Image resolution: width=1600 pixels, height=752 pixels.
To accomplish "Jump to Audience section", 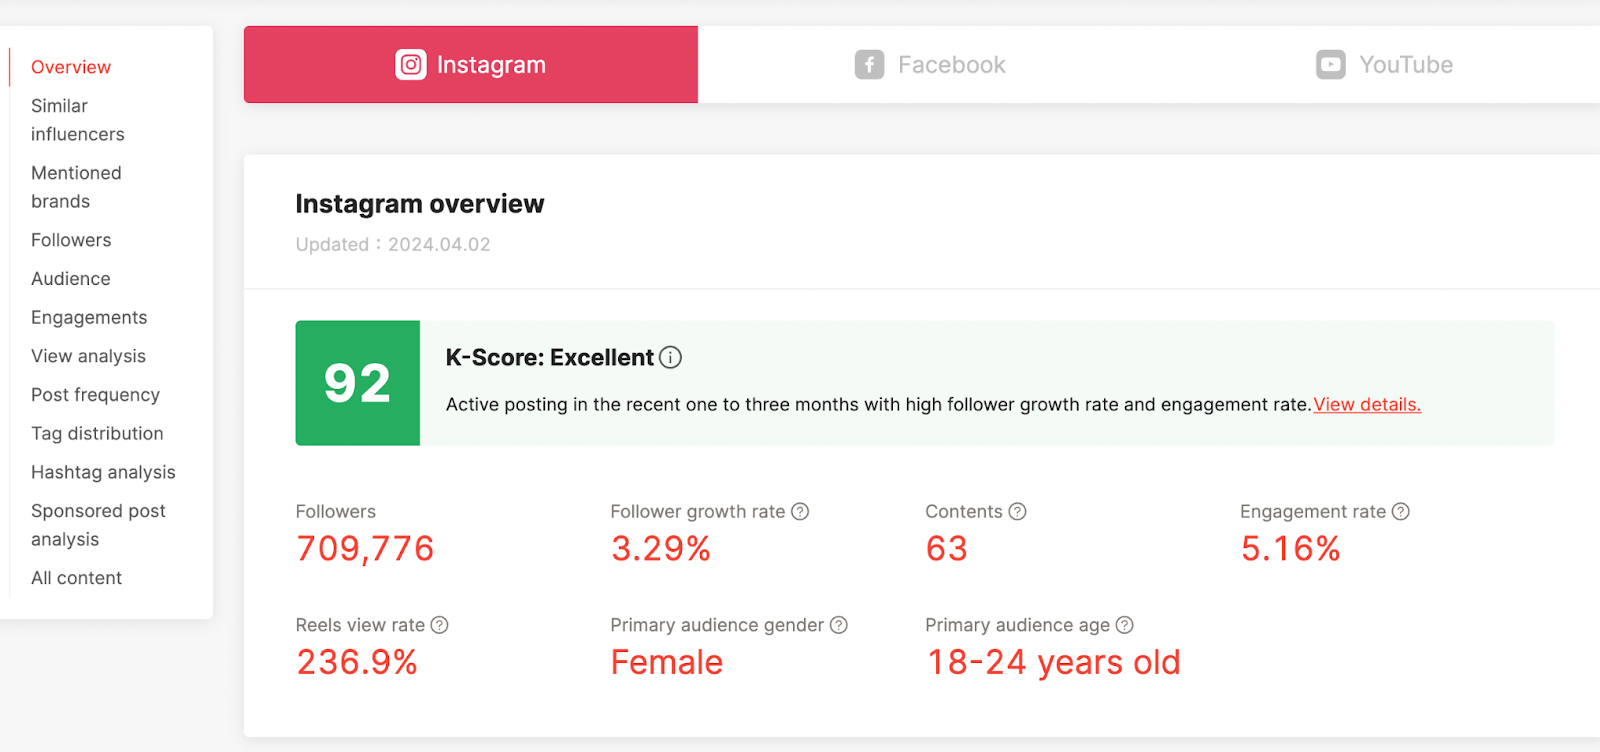I will coord(71,279).
